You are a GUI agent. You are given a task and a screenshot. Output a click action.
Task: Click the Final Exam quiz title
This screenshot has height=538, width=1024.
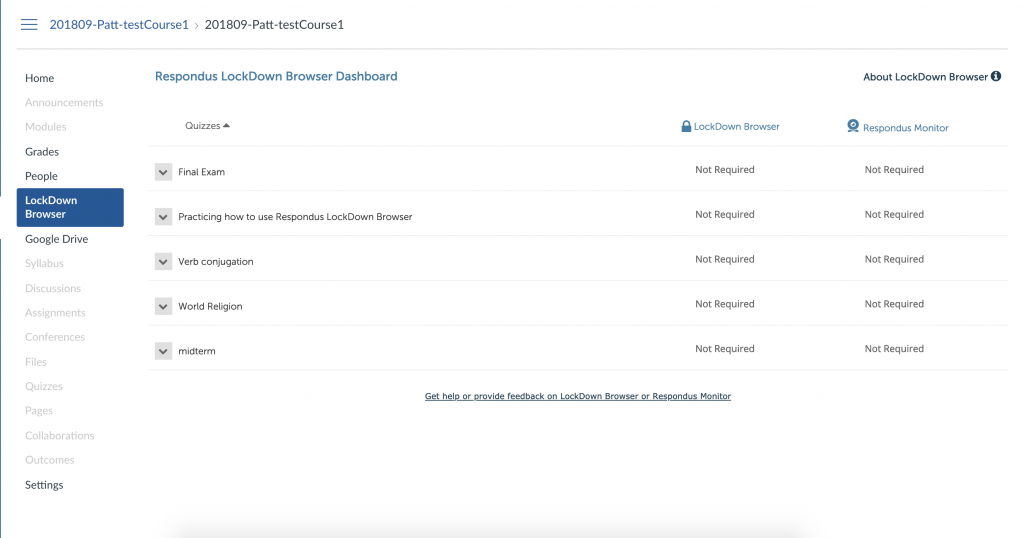201,172
